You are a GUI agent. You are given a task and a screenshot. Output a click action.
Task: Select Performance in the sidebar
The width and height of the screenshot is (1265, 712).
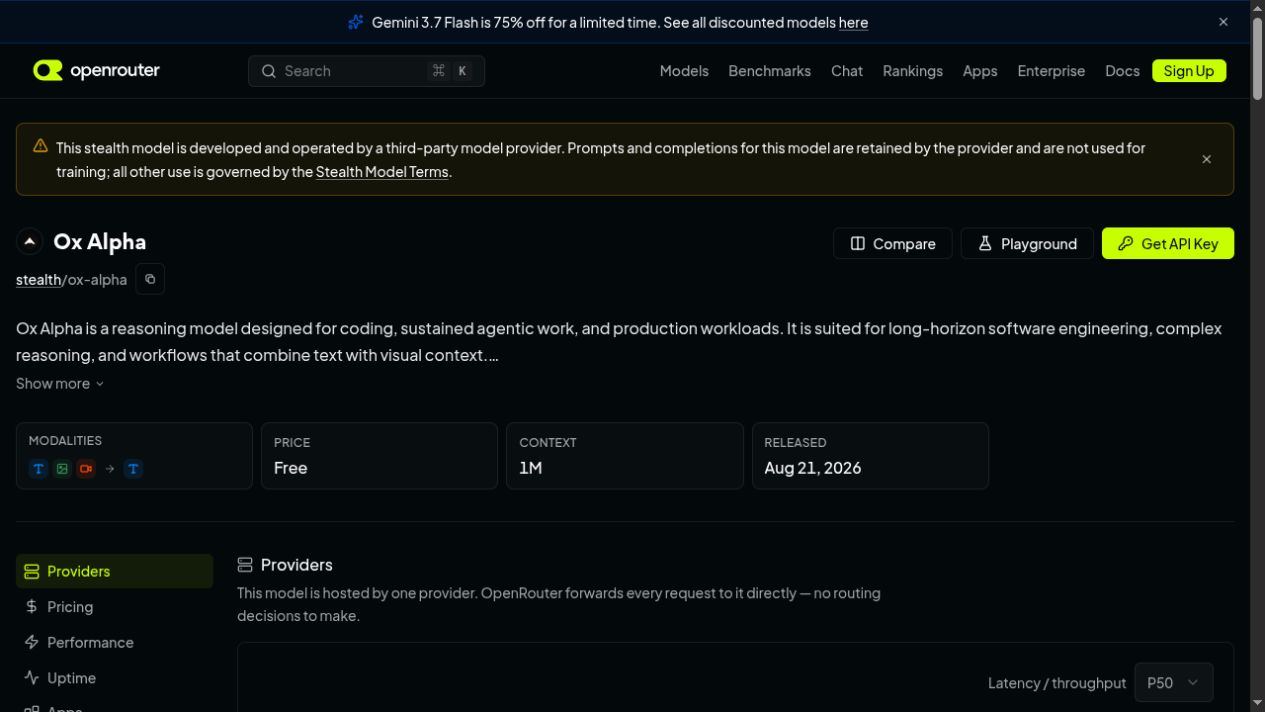tap(114, 642)
